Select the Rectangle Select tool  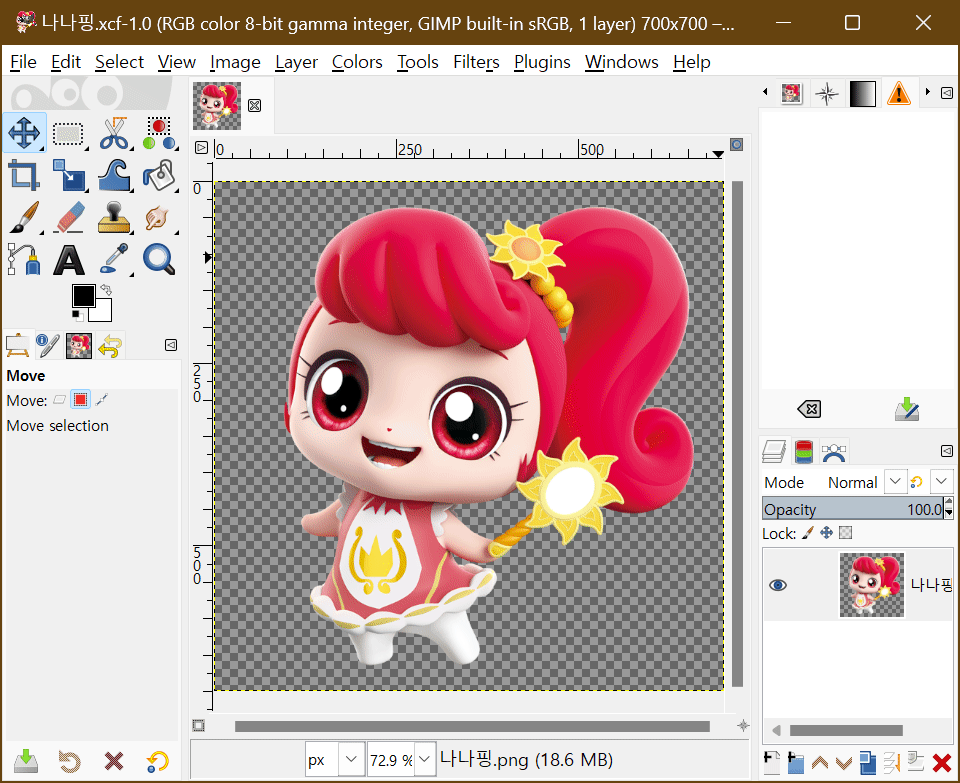point(68,132)
